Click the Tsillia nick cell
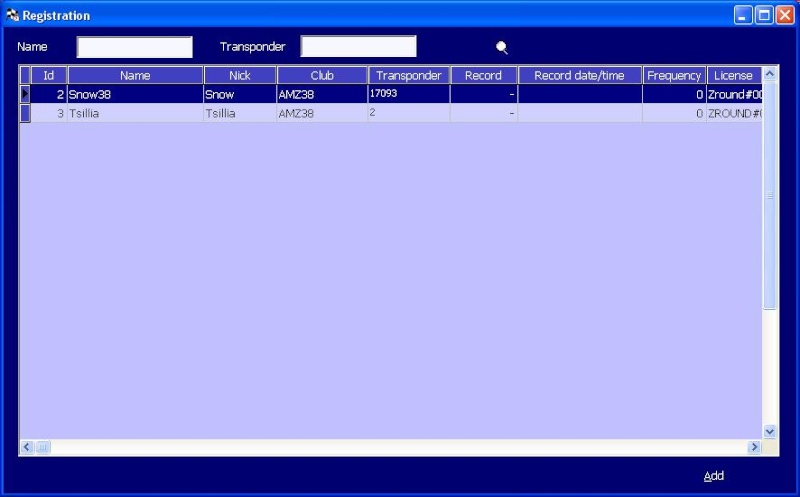This screenshot has width=800, height=497. click(240, 113)
